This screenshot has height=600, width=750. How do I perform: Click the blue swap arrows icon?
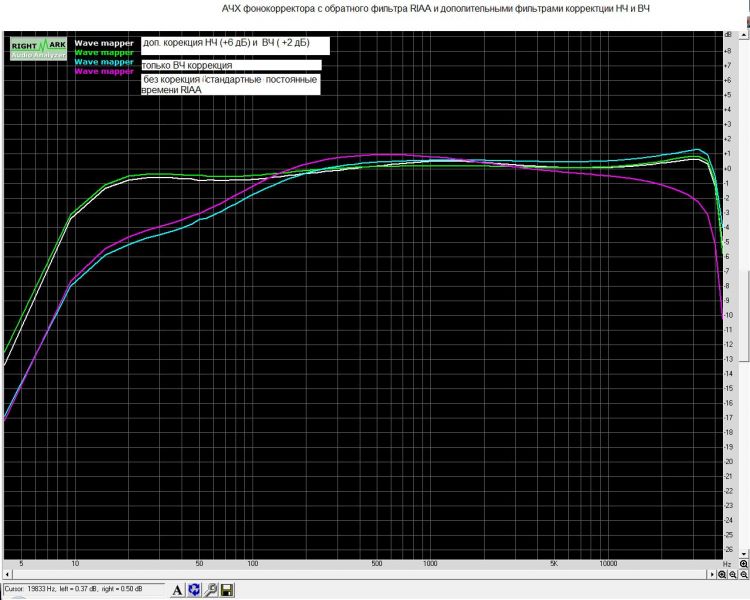[194, 590]
